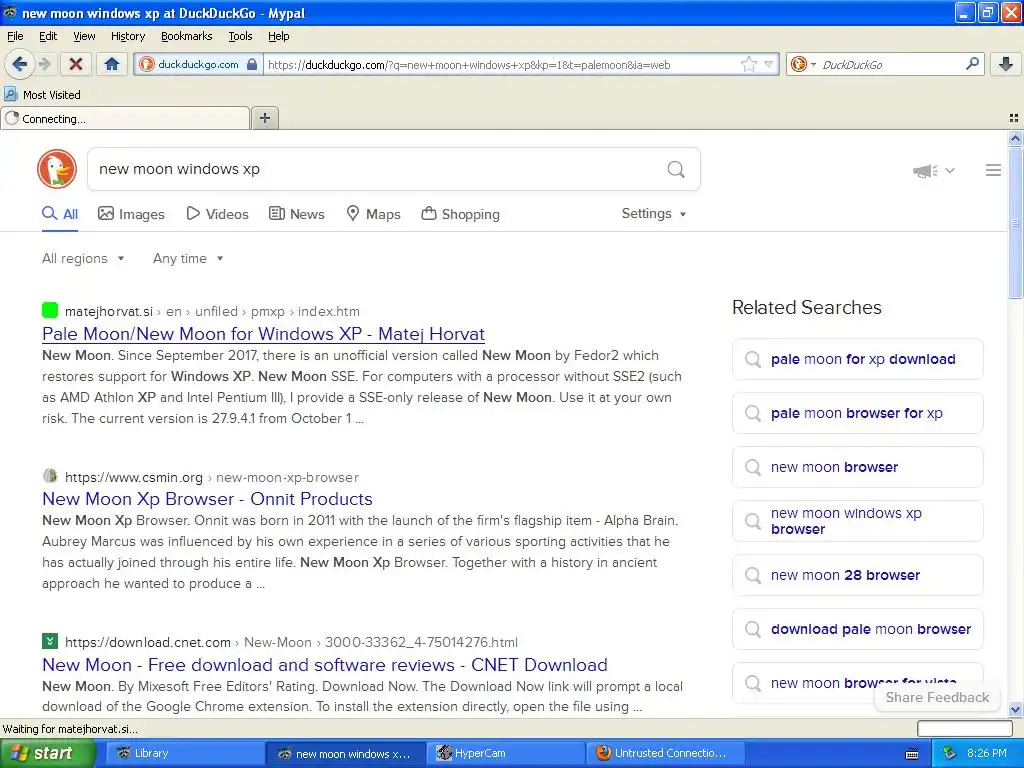
Task: Open the View menu
Action: (x=84, y=36)
